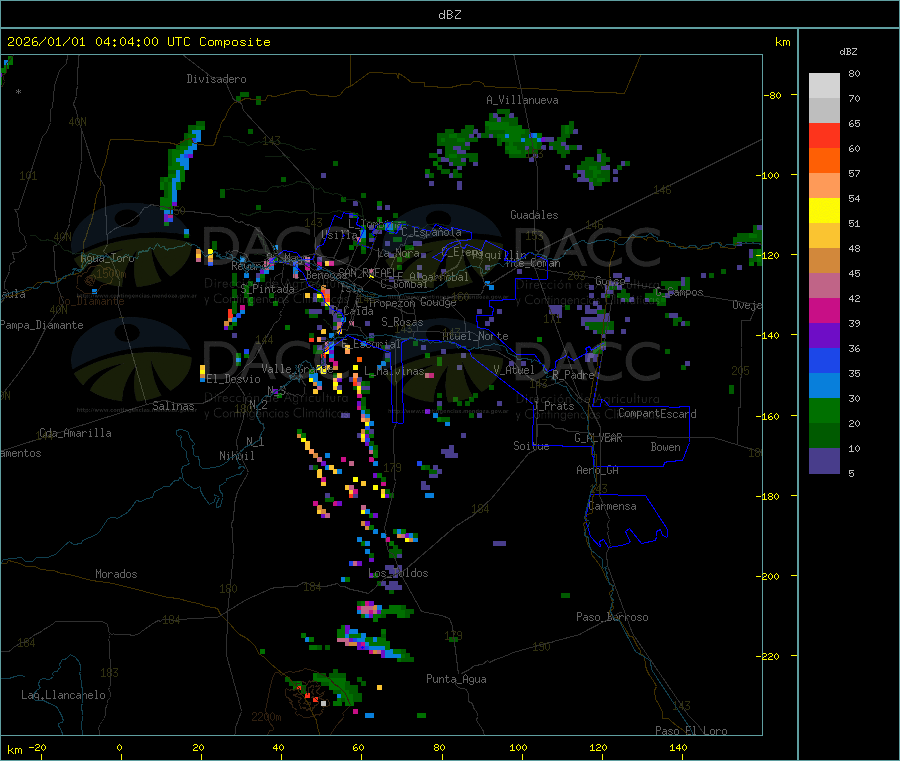Viewport: 900px width, 761px height.
Task: Click the R_Padre map label
Action: tap(573, 375)
